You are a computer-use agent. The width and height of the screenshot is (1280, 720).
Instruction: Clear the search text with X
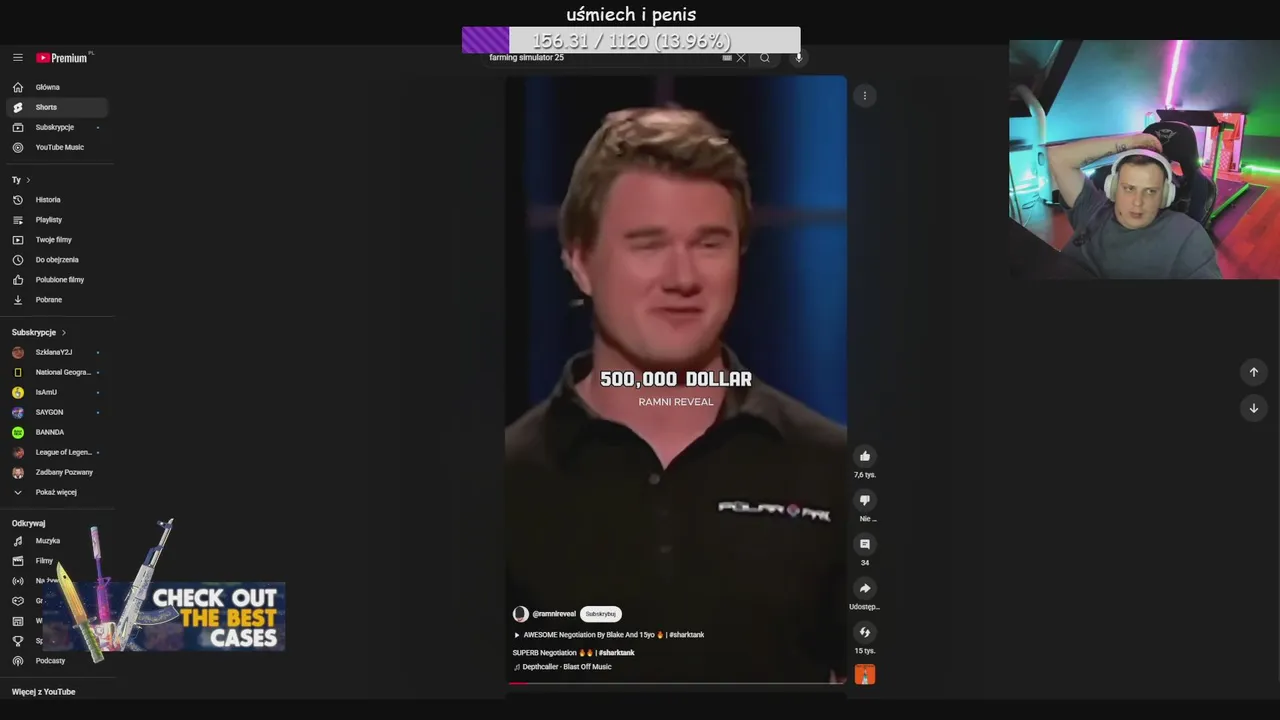[x=741, y=58]
